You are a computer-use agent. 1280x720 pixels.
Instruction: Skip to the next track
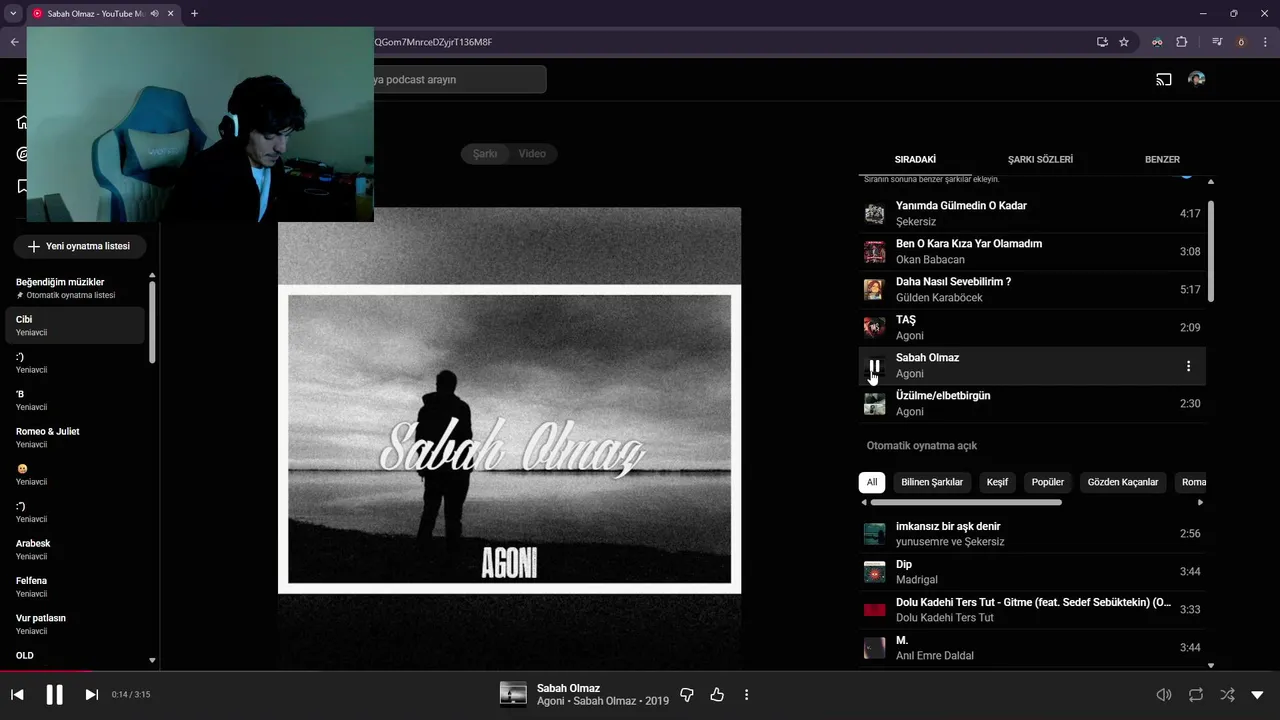point(91,694)
